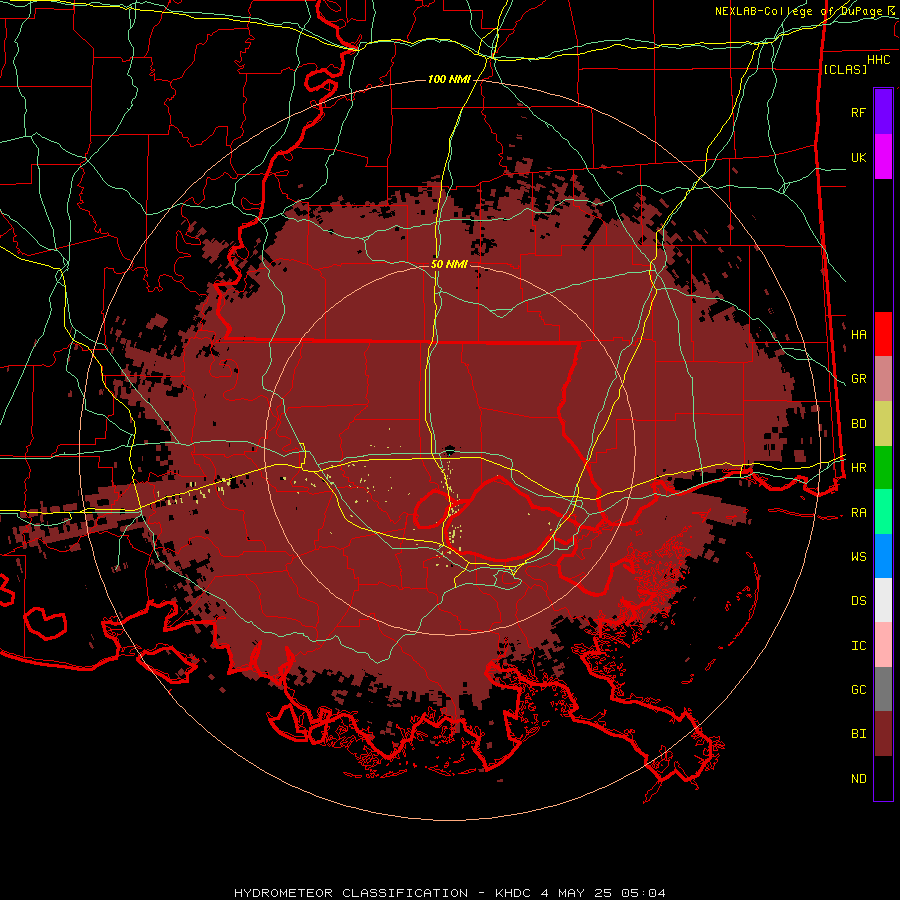This screenshot has height=900, width=900.
Task: Pick the RA light-green legend swatch
Action: (x=883, y=512)
